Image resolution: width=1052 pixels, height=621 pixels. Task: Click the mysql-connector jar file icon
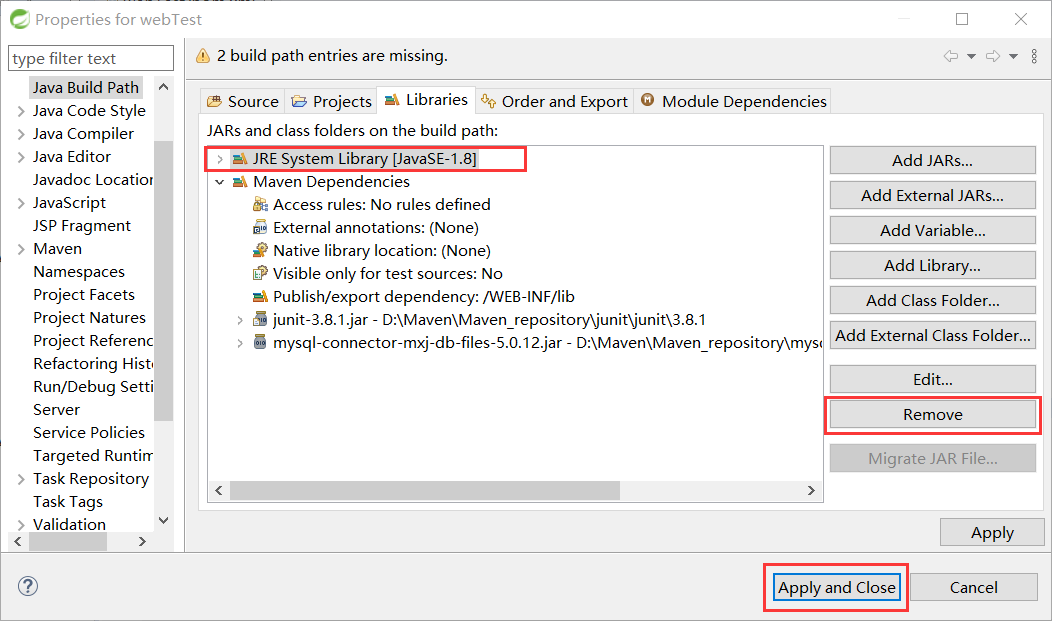click(260, 343)
